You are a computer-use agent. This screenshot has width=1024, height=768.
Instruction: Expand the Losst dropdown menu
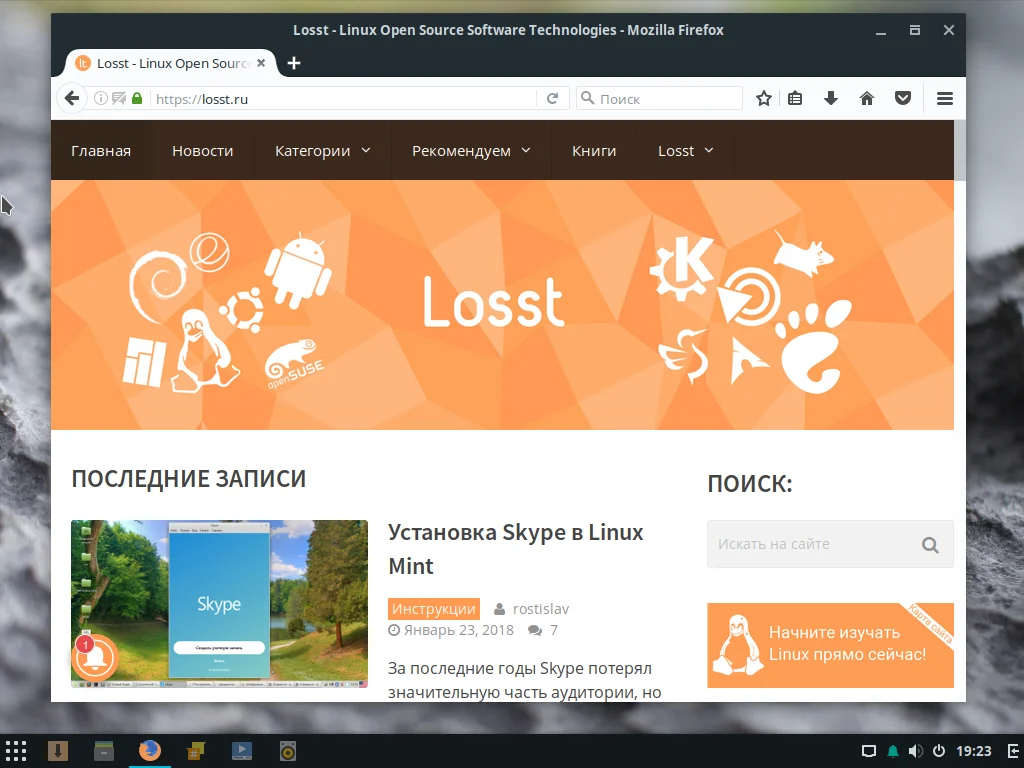point(686,151)
